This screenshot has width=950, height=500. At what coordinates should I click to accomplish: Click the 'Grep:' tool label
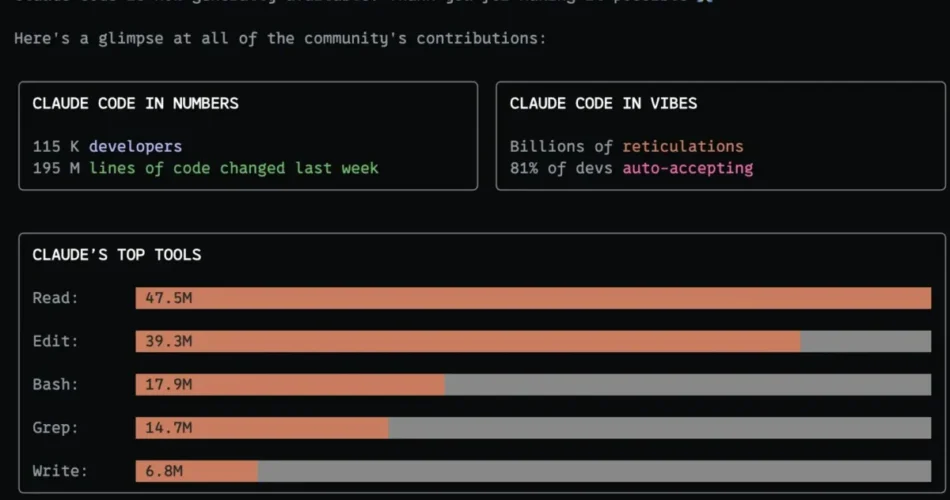tap(55, 428)
